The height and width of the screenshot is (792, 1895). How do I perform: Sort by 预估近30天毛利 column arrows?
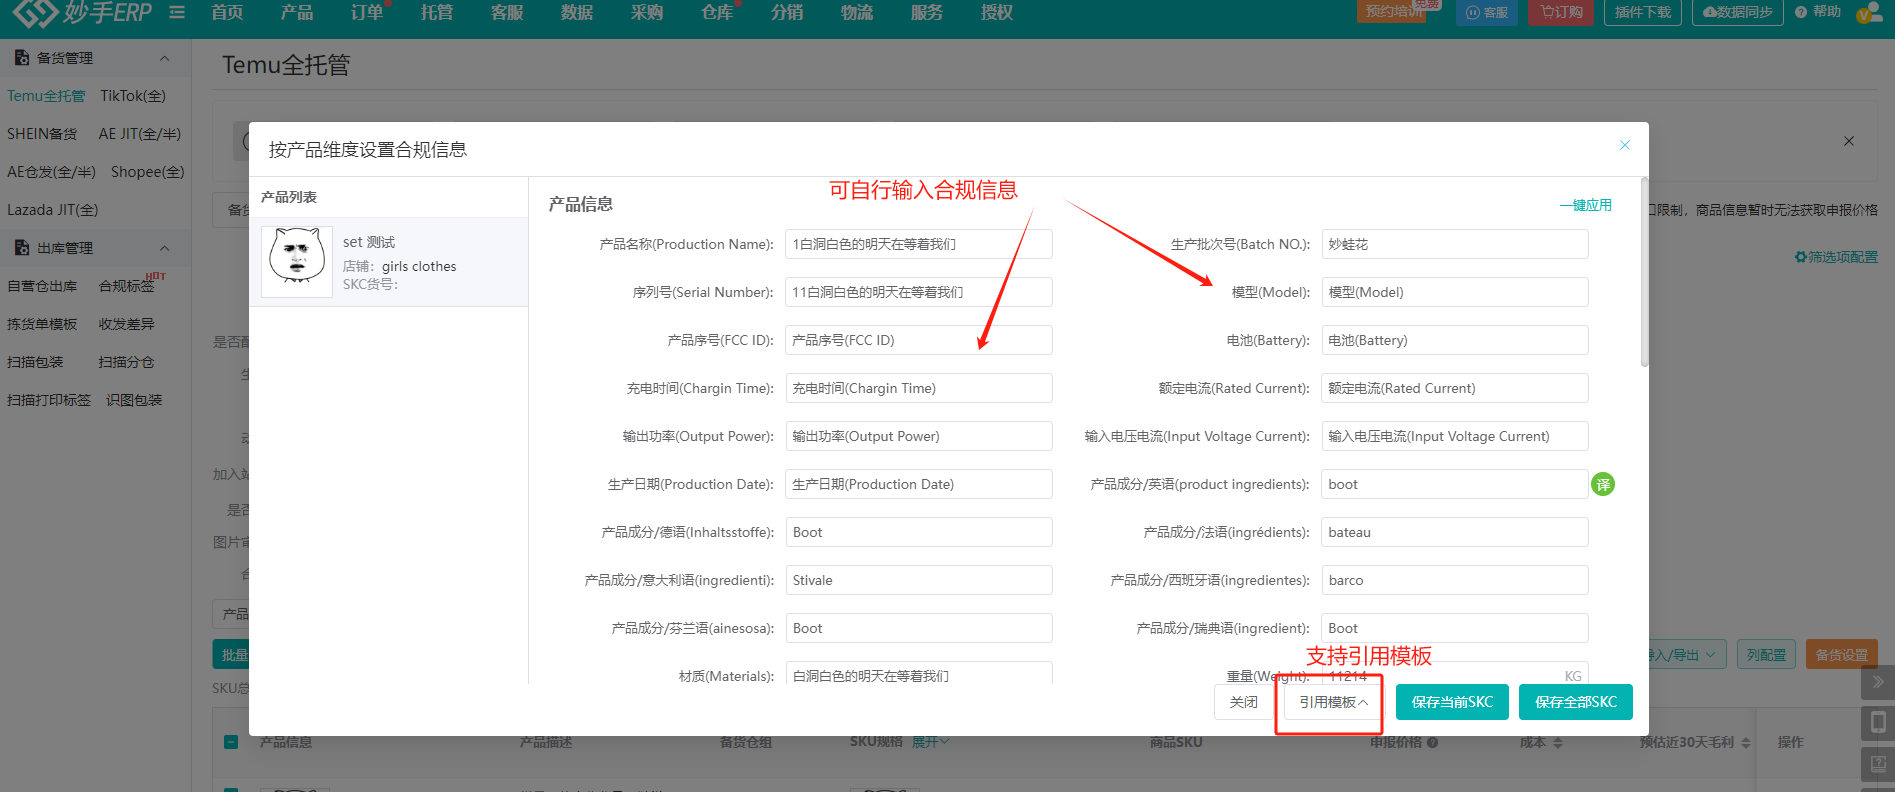coord(1746,742)
